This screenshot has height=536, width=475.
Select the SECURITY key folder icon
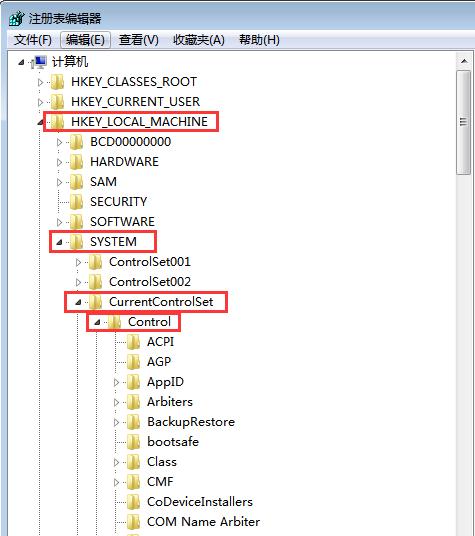(77, 202)
